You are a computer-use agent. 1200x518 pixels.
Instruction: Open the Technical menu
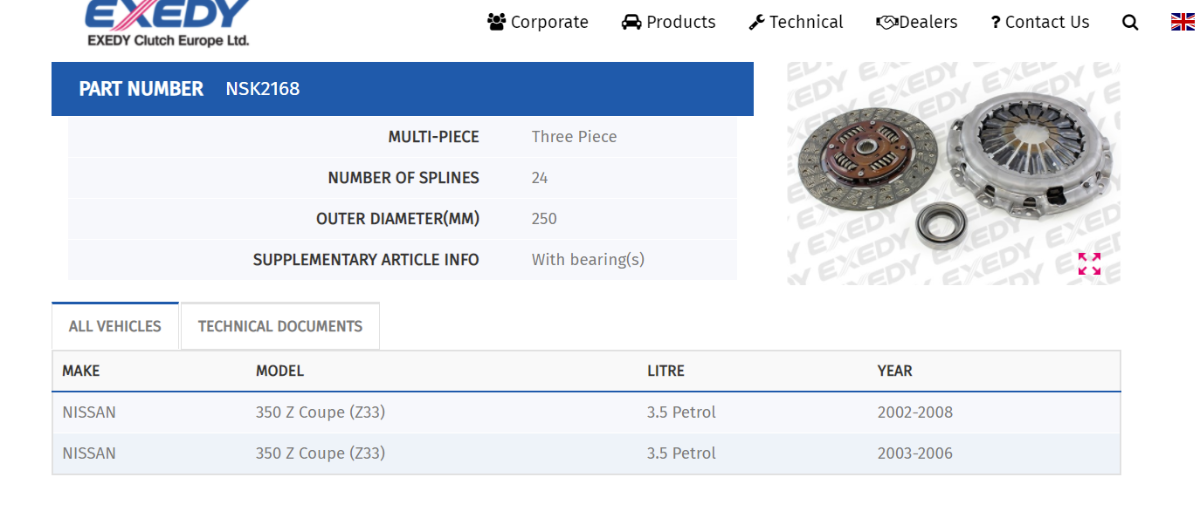806,22
